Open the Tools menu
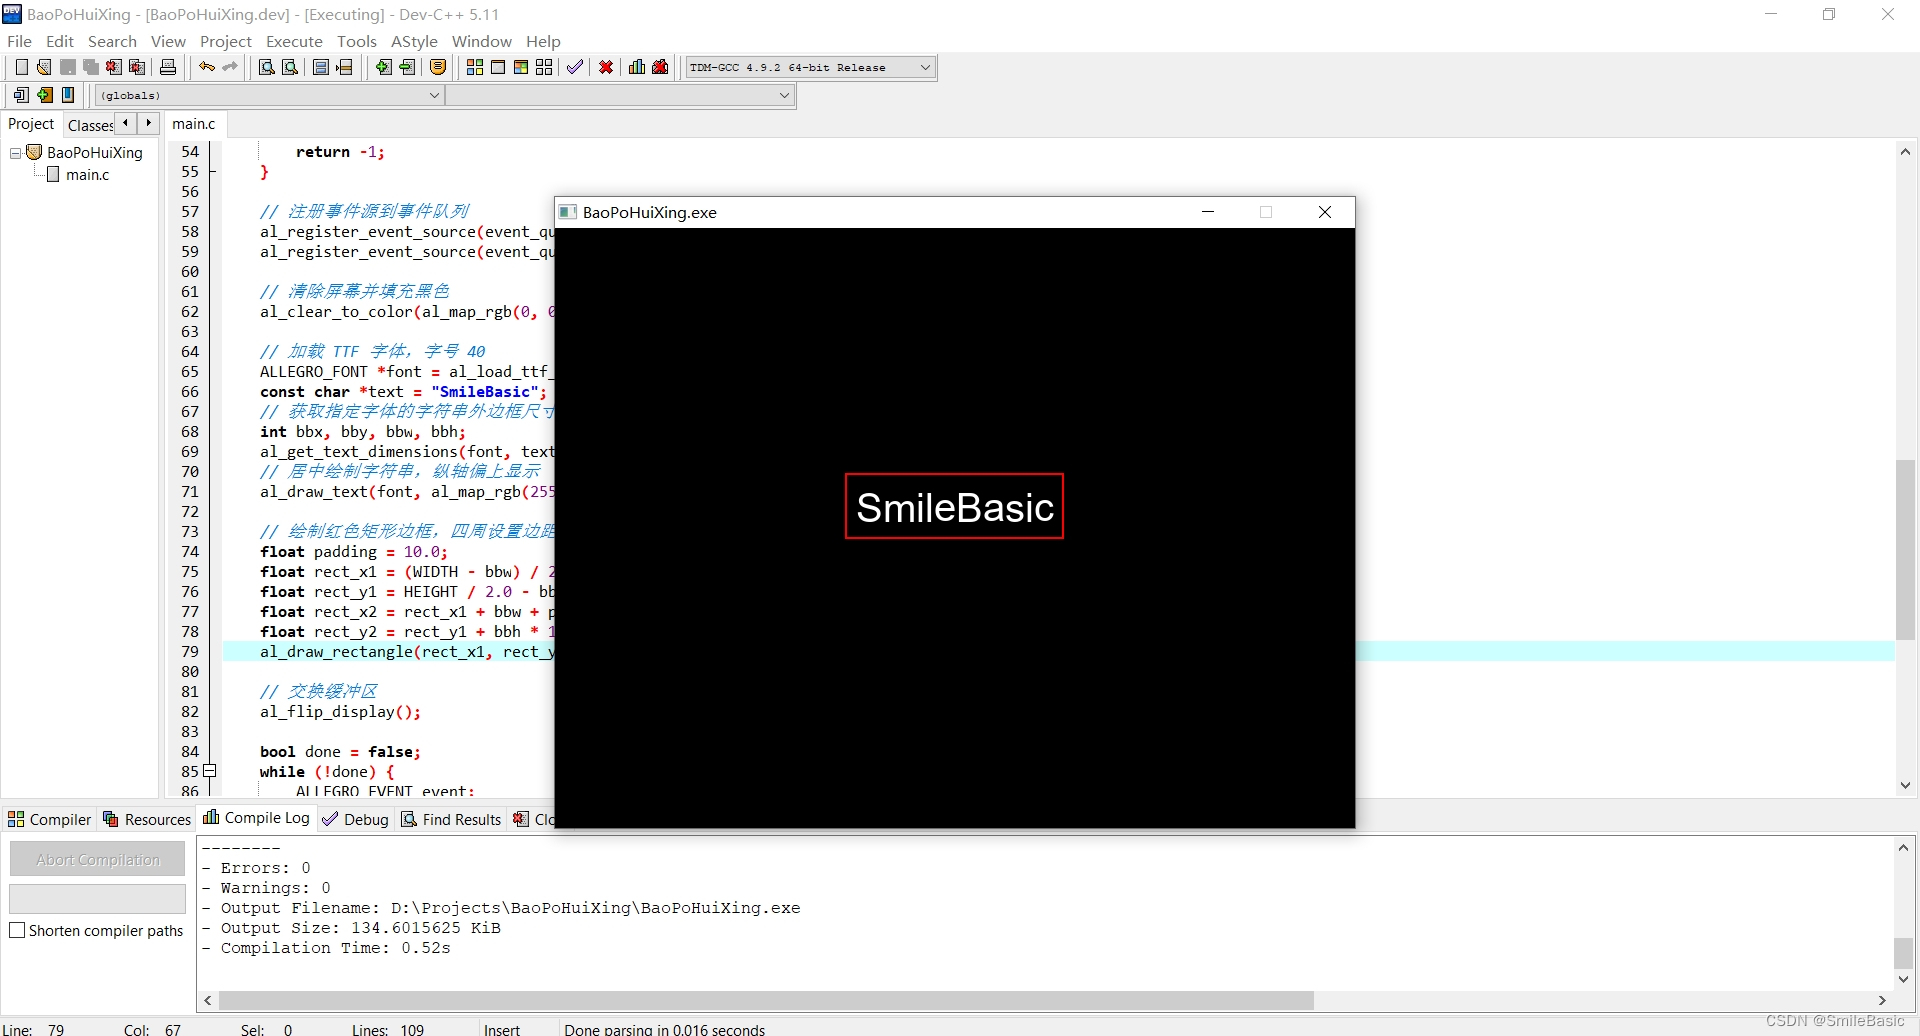This screenshot has height=1036, width=1920. tap(357, 41)
